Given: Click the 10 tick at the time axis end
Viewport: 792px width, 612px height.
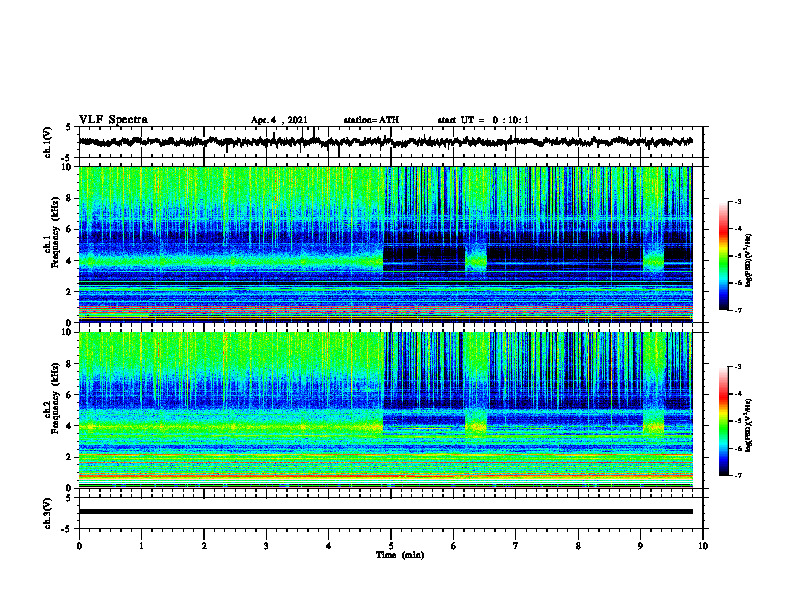Looking at the screenshot, I should [x=703, y=546].
